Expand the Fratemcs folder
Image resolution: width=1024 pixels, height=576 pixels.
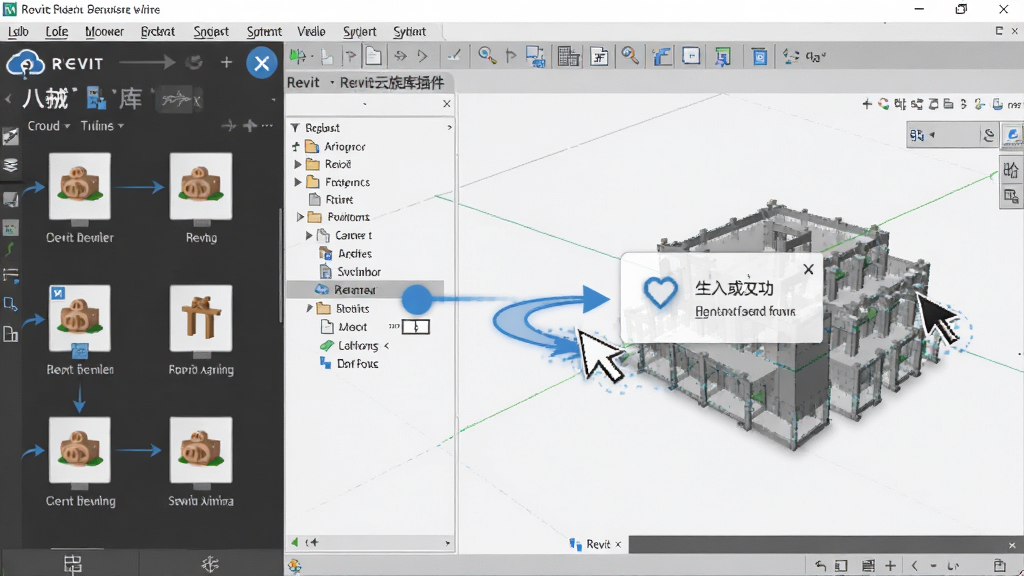click(298, 182)
